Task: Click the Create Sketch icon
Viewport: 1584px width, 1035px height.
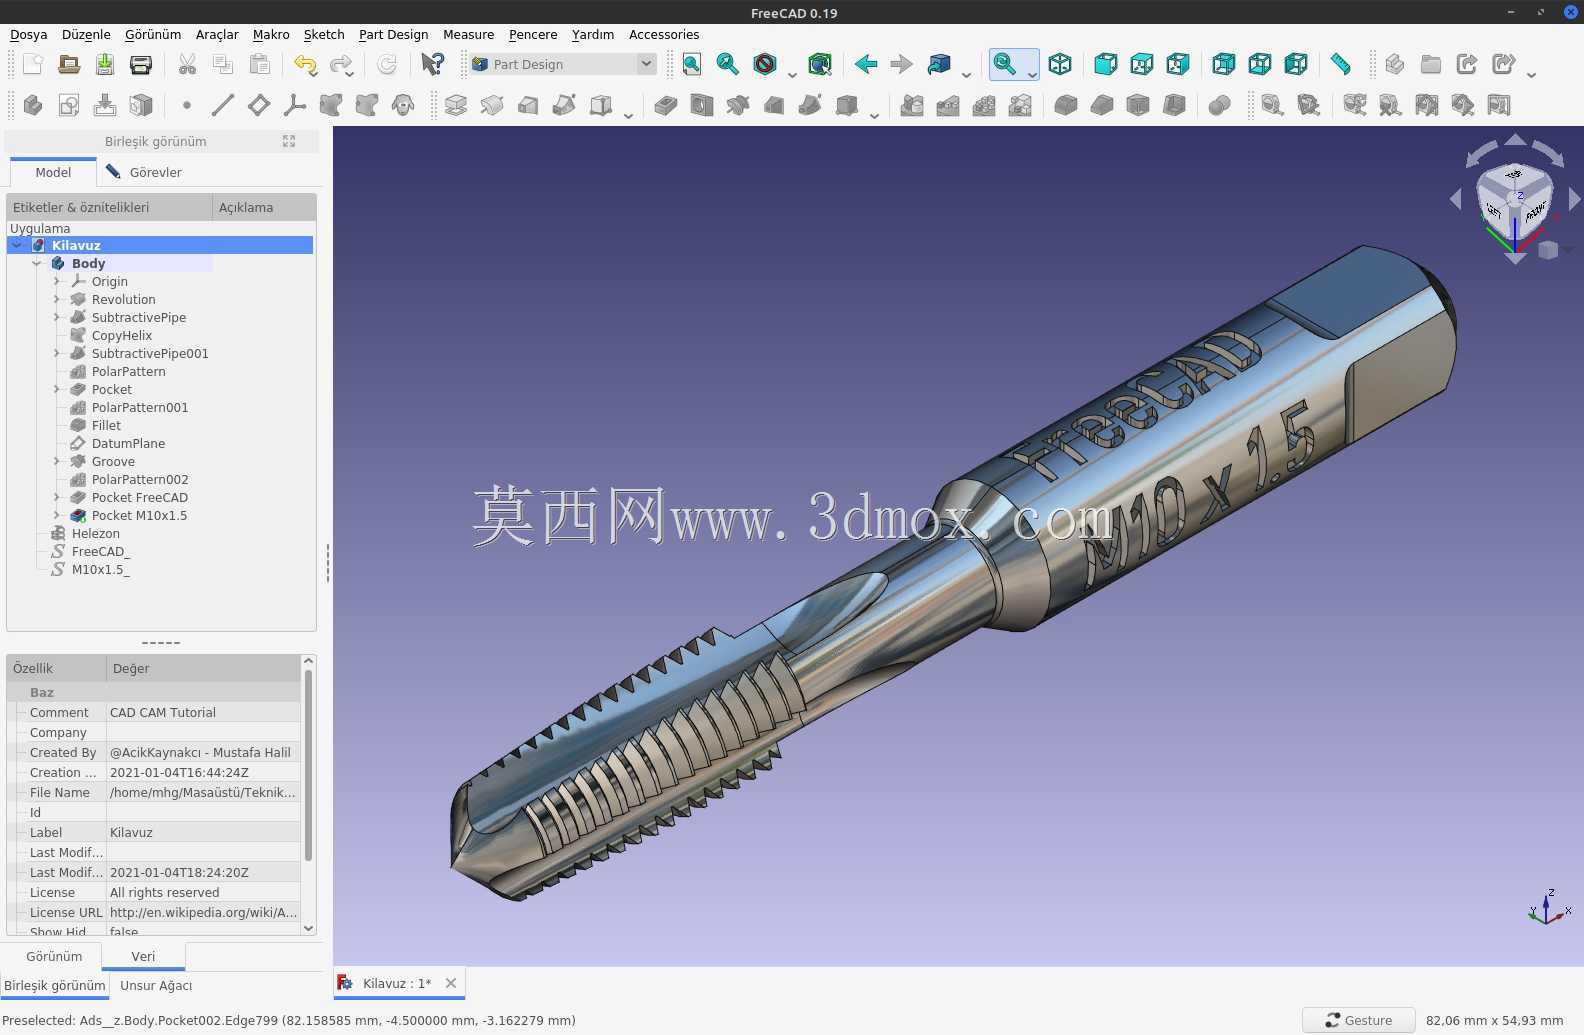Action: [69, 105]
